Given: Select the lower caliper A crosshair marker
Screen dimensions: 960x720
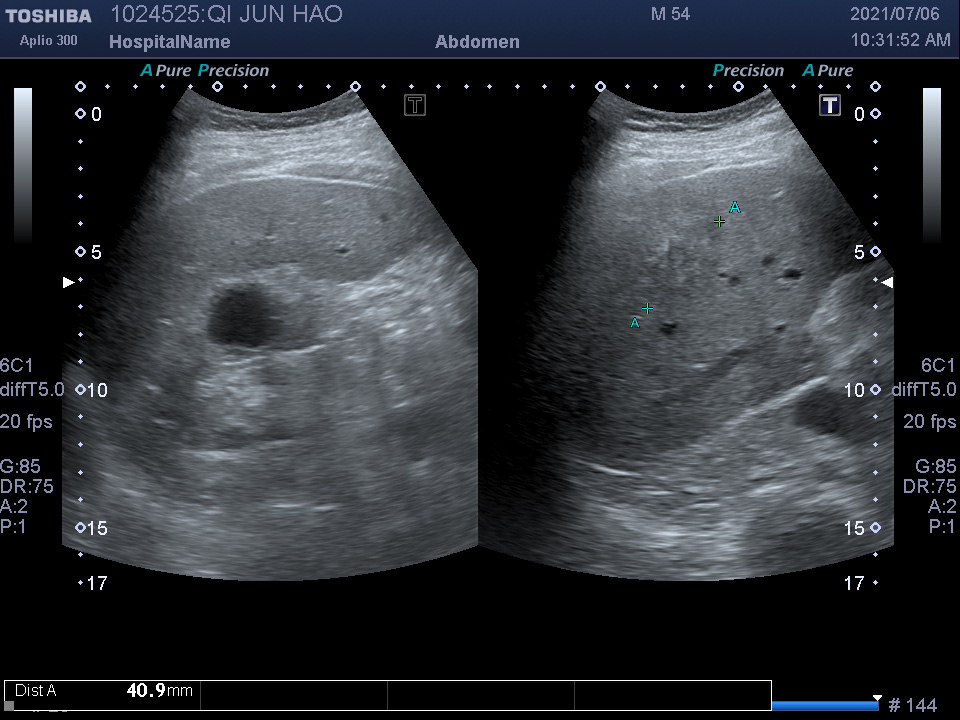Looking at the screenshot, I should pos(647,308).
